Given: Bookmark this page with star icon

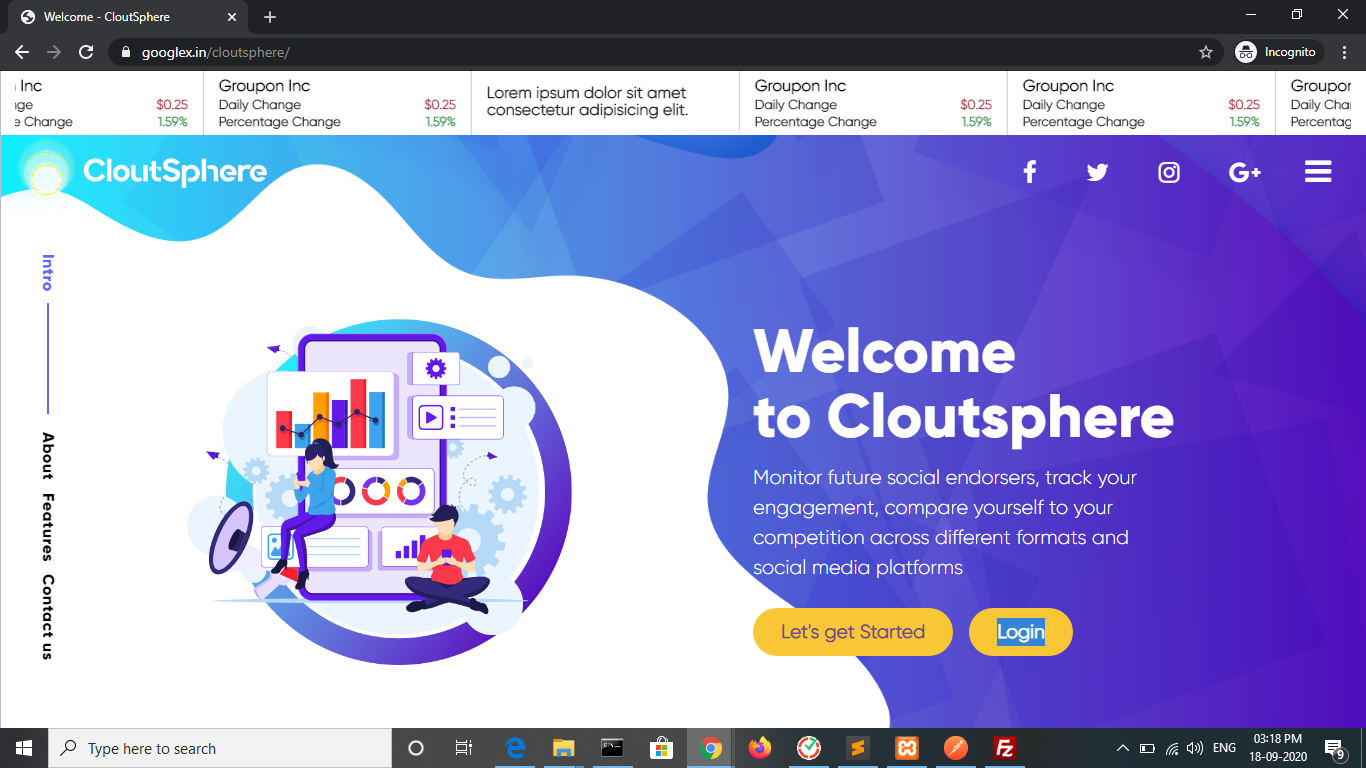Looking at the screenshot, I should 1206,52.
